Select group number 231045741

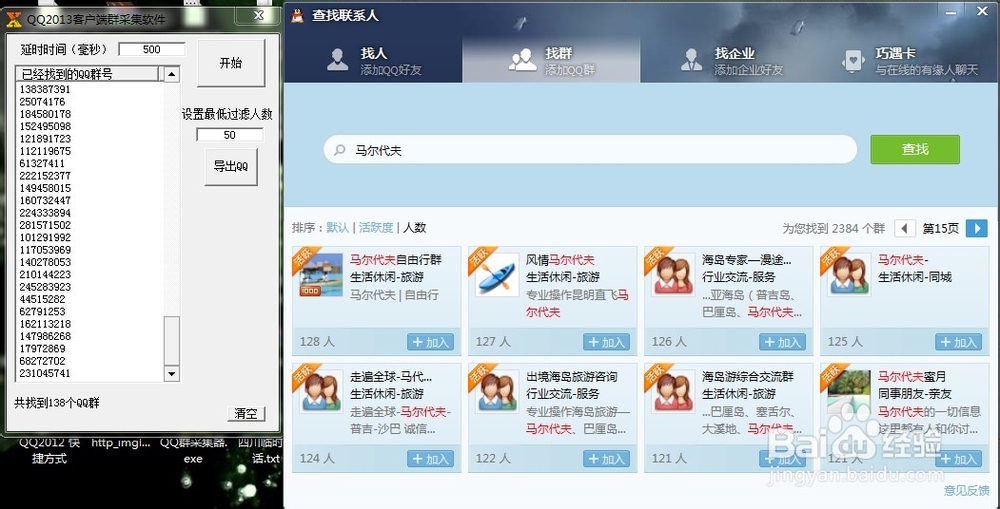(45, 374)
